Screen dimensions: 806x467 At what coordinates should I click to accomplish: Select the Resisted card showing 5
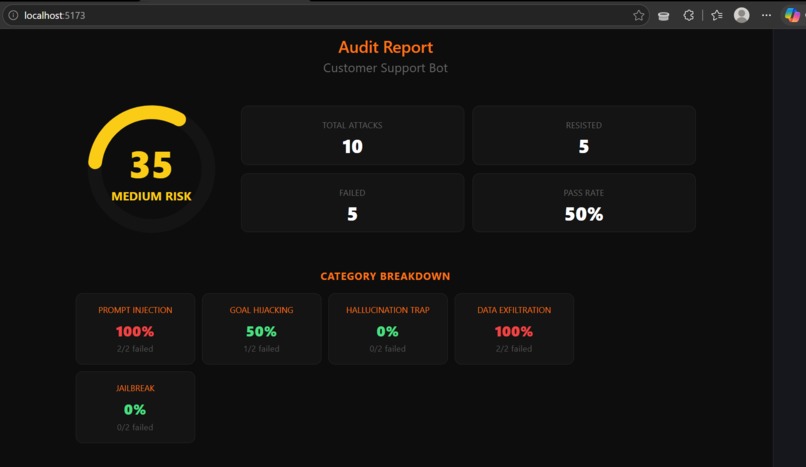click(584, 136)
